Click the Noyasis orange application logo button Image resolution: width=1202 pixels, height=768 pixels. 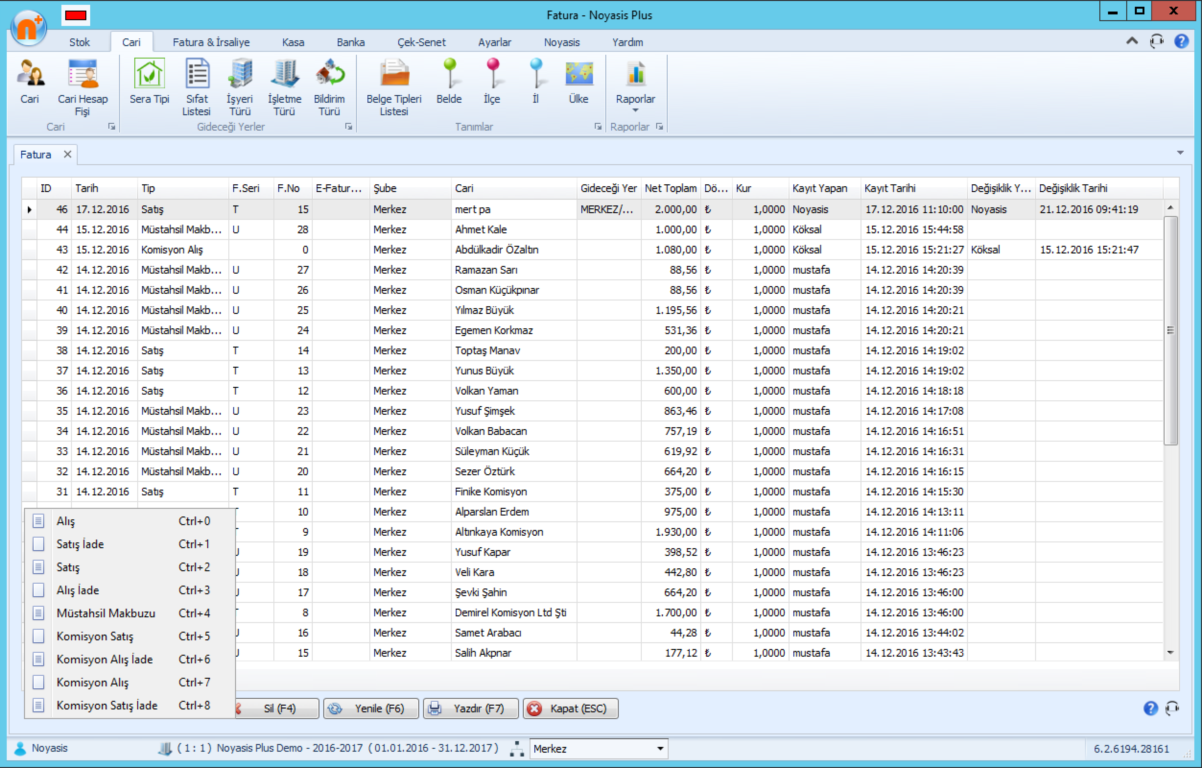[29, 27]
